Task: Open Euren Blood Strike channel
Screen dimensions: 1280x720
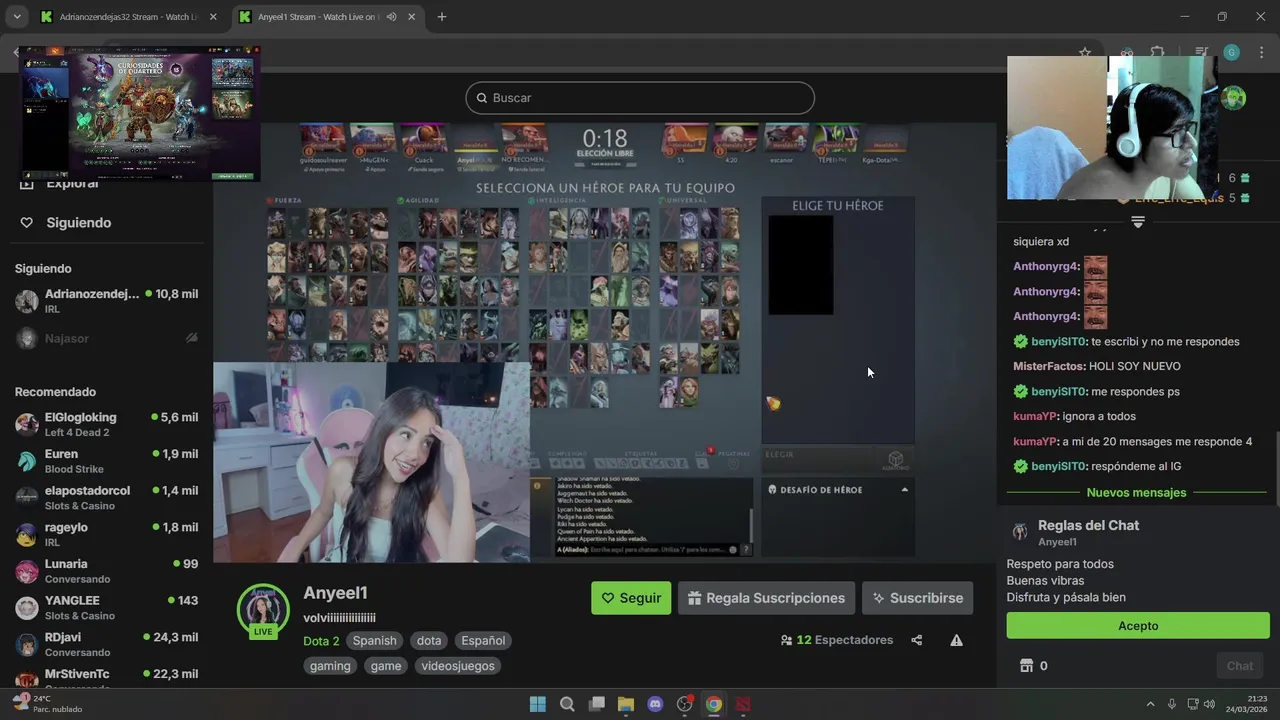Action: (106, 461)
